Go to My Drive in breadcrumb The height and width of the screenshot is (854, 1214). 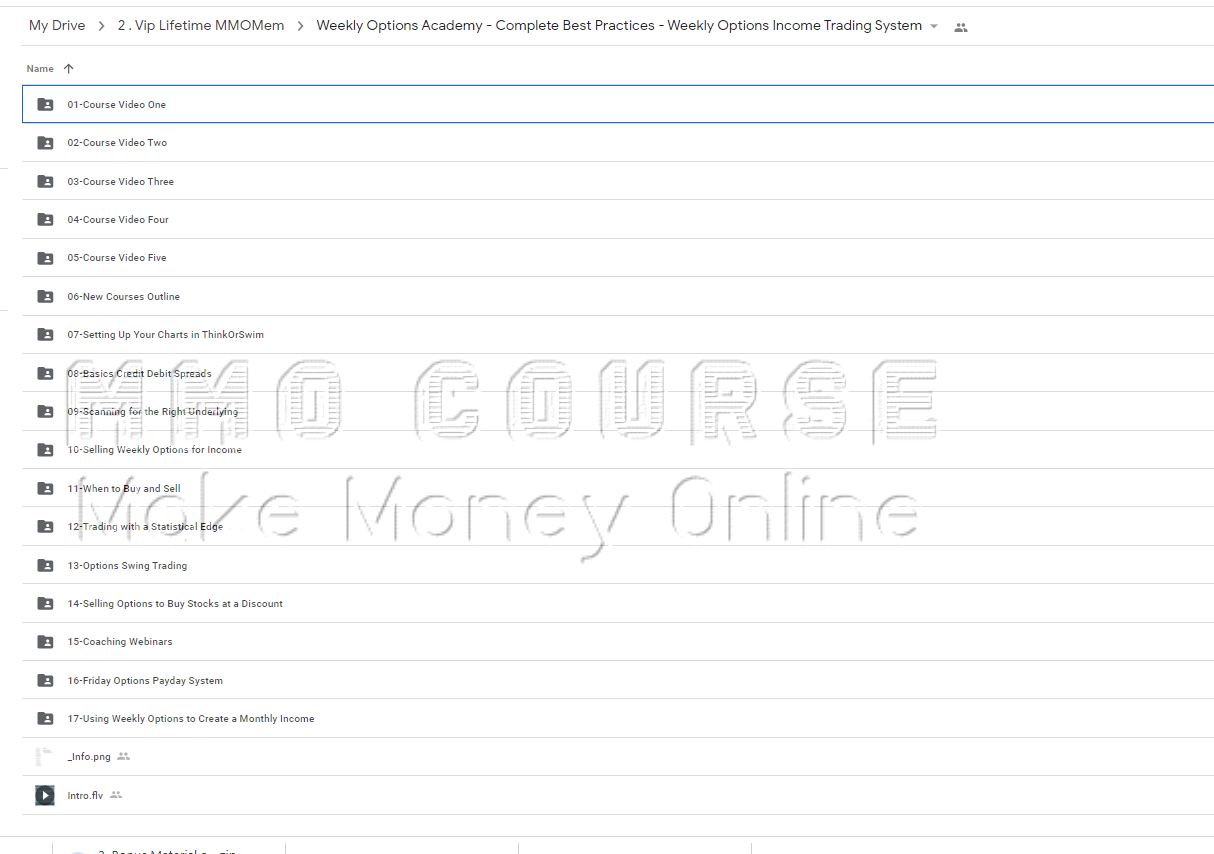(57, 26)
